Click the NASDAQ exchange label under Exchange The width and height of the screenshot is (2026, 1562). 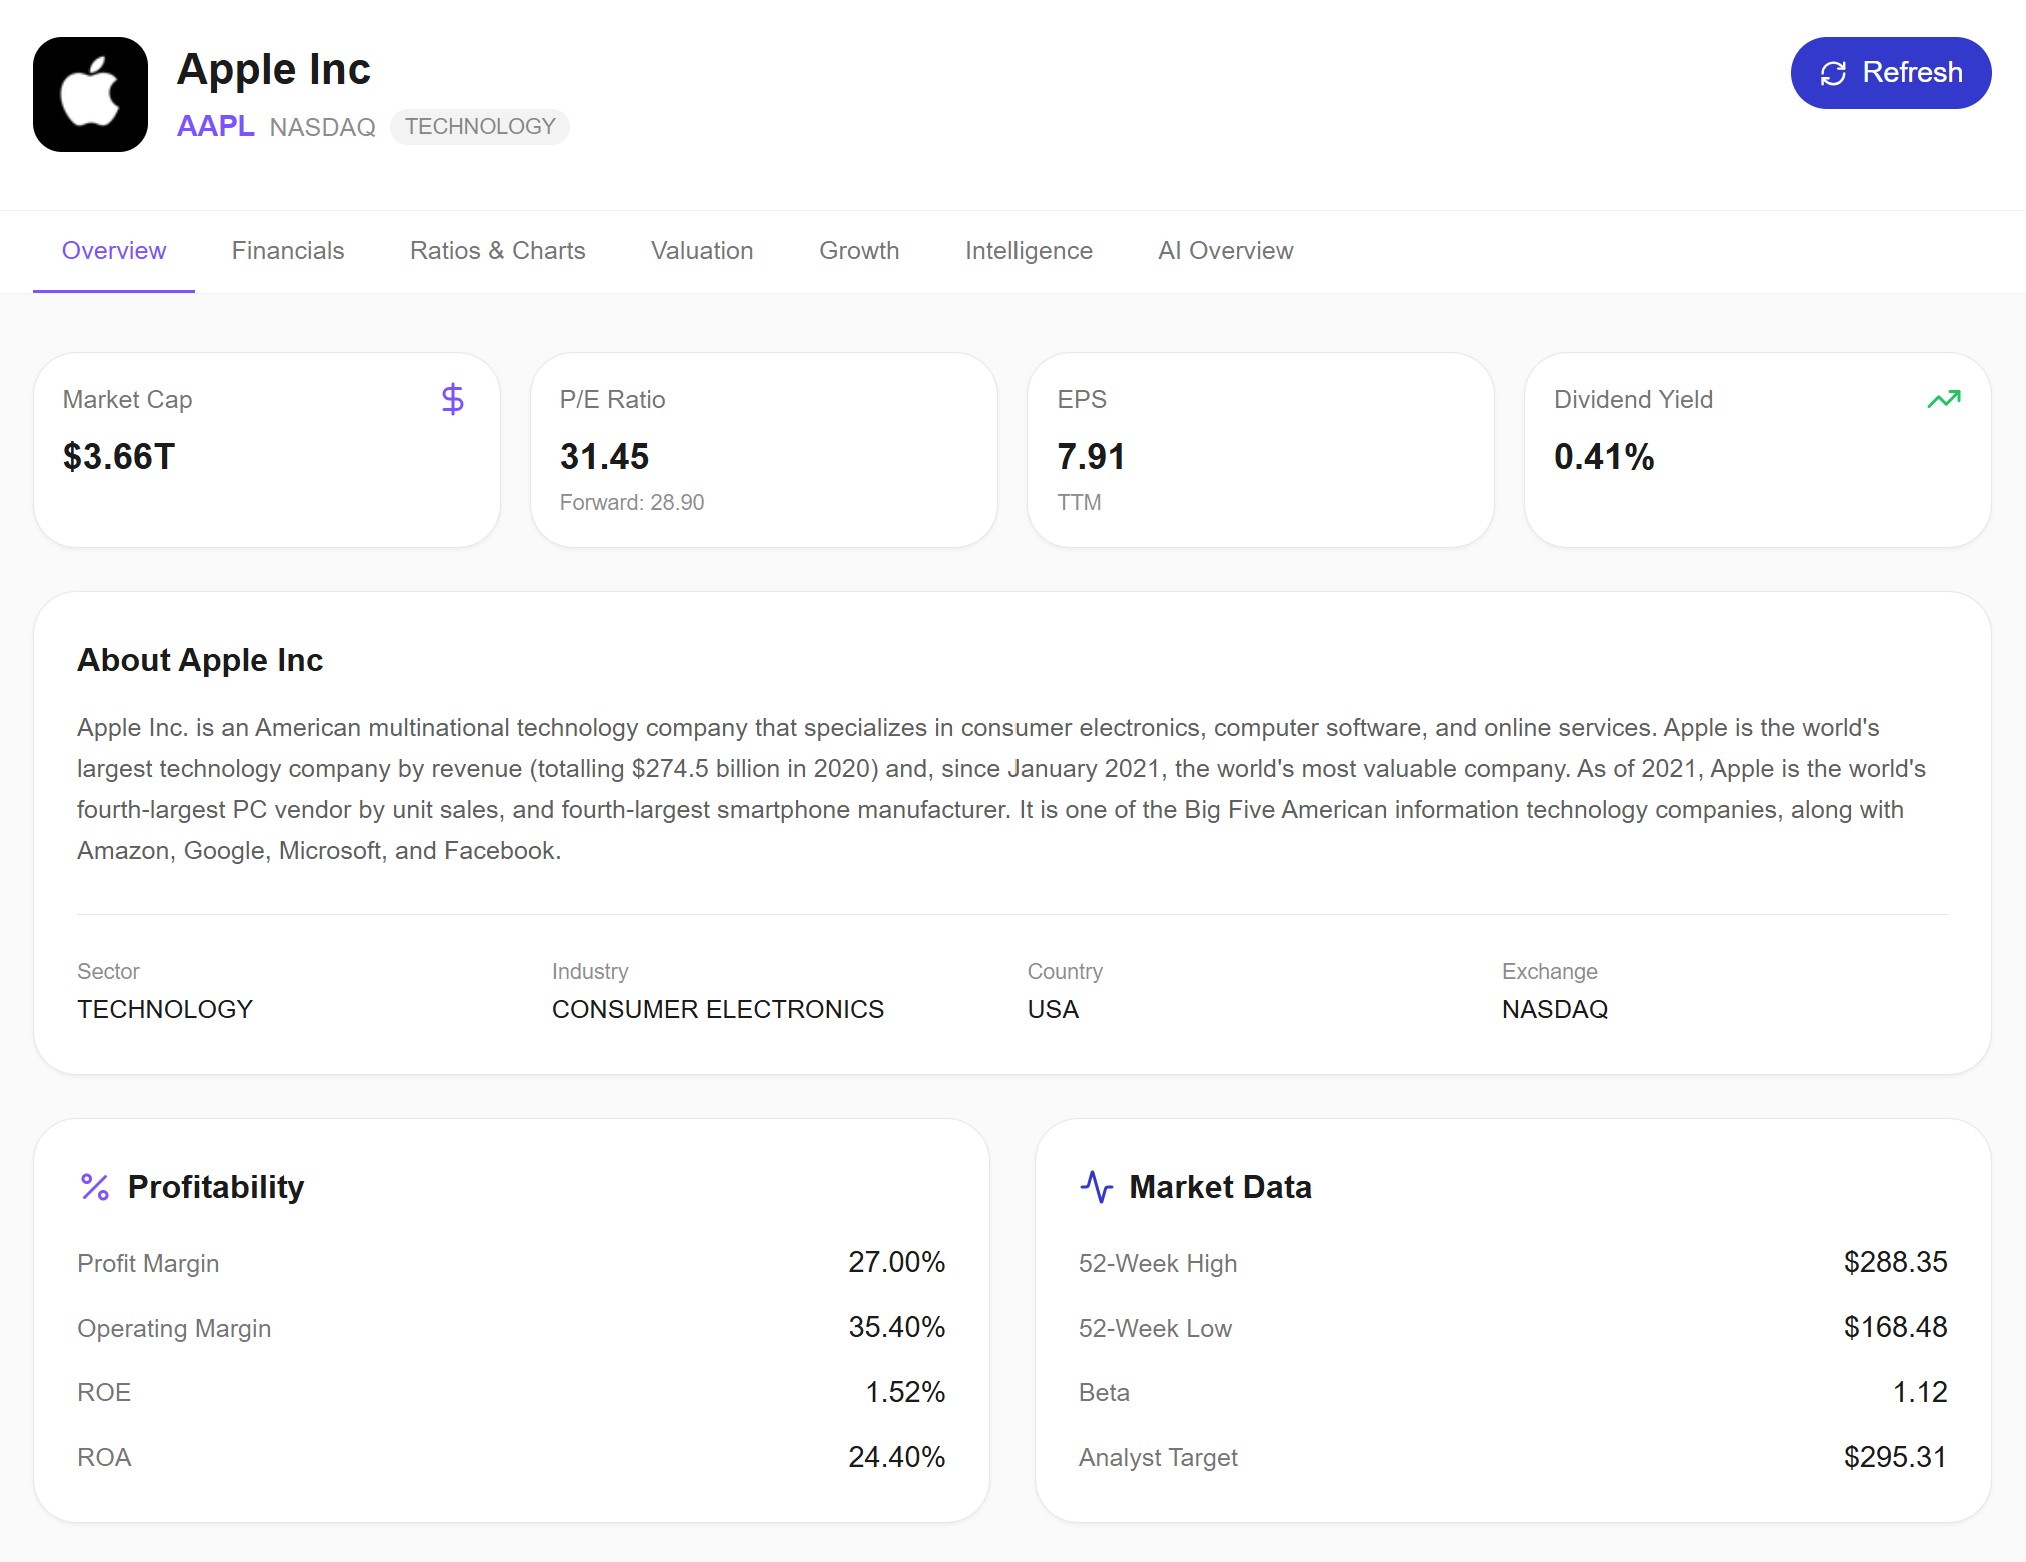pyautogui.click(x=1554, y=1009)
